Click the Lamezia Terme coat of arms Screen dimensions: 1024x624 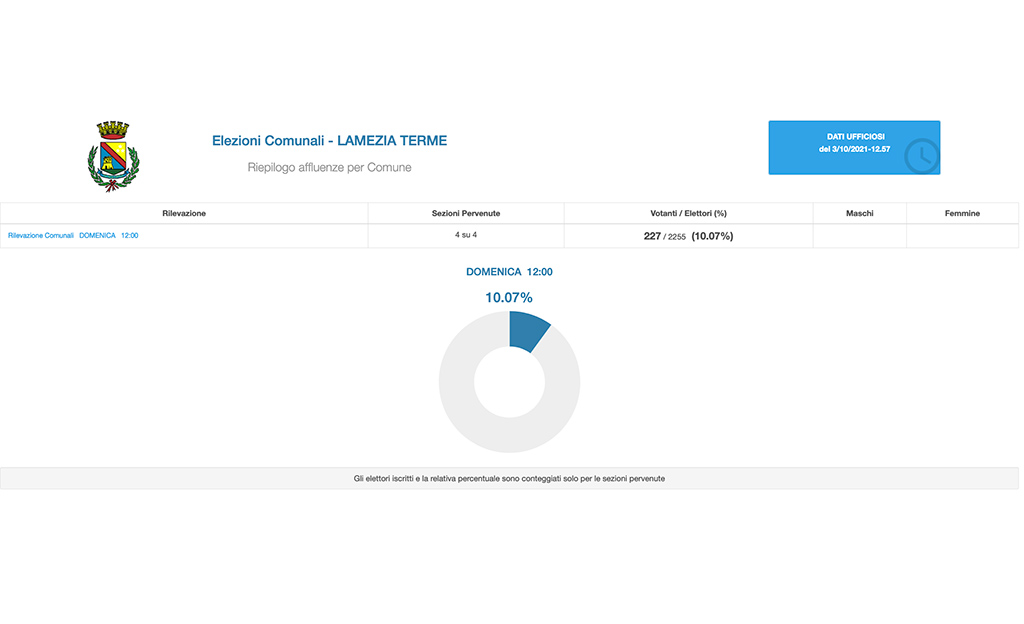114,156
